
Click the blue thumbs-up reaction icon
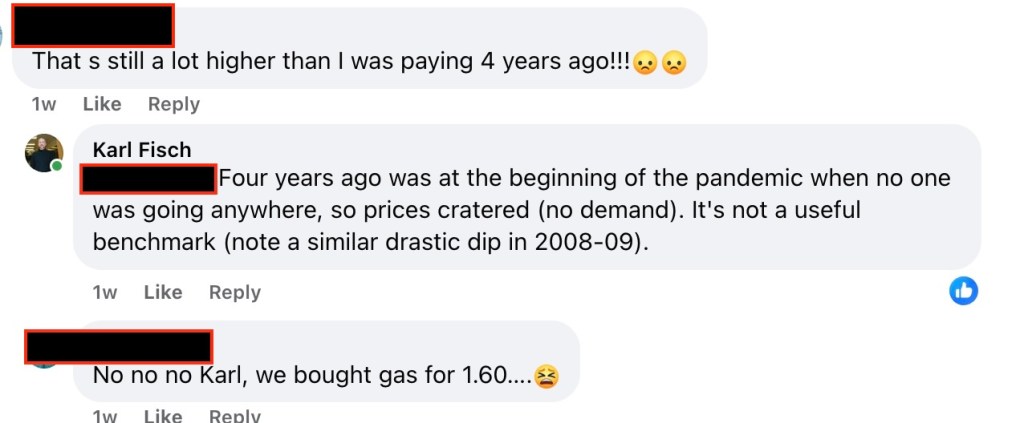pos(963,291)
